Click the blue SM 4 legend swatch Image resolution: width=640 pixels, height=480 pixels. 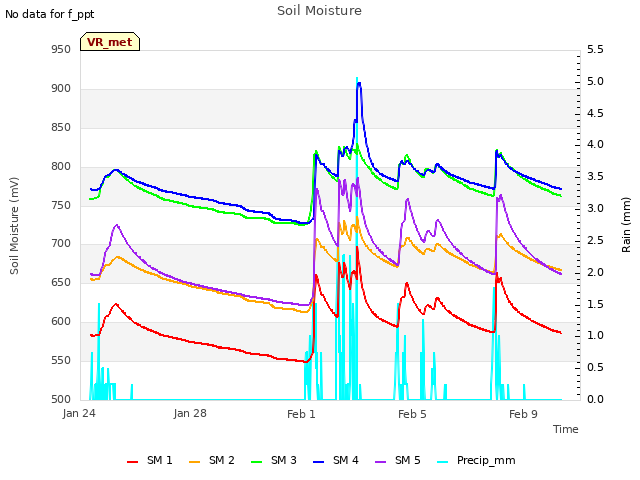tap(319, 462)
